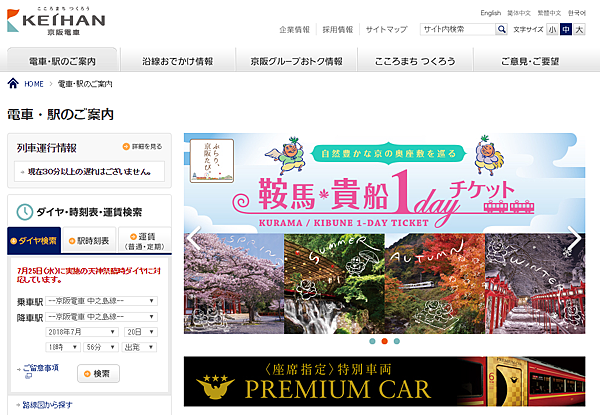Open 沿線おでかけ情報 navigation menu
Image resolution: width=600 pixels, height=415 pixels.
pyautogui.click(x=178, y=60)
